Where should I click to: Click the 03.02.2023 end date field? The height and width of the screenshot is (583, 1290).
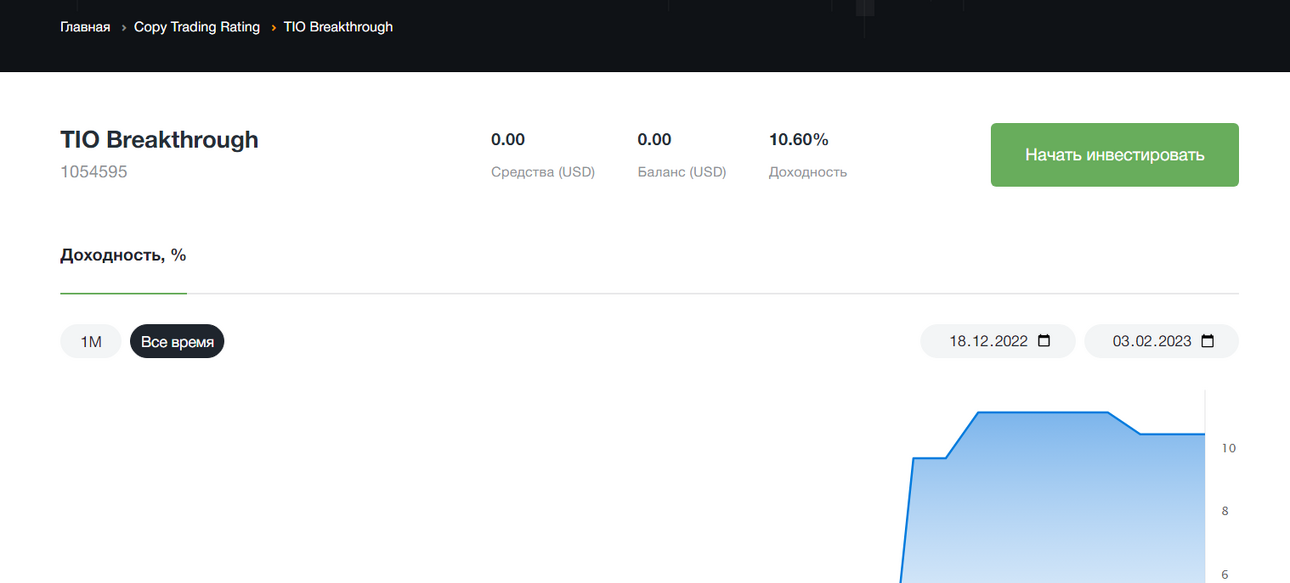[1161, 341]
